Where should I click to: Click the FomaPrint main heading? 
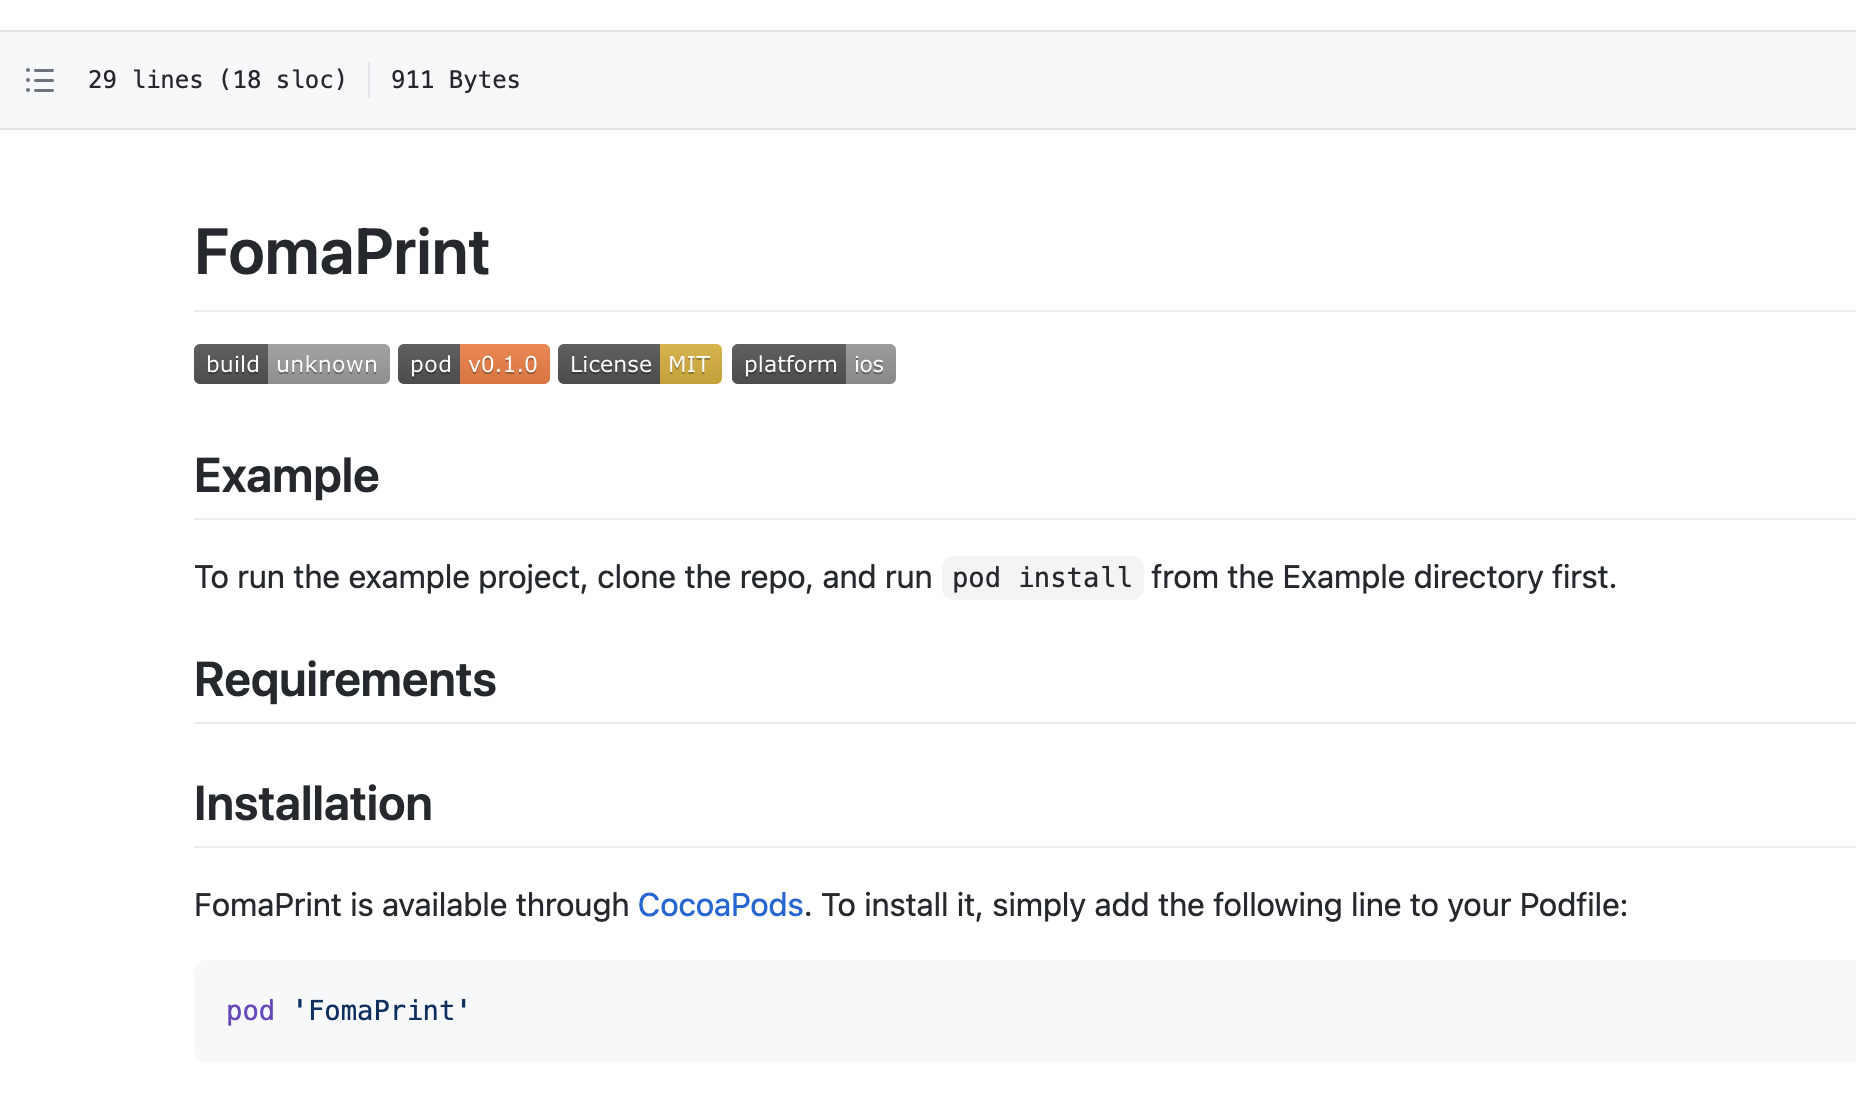[341, 252]
